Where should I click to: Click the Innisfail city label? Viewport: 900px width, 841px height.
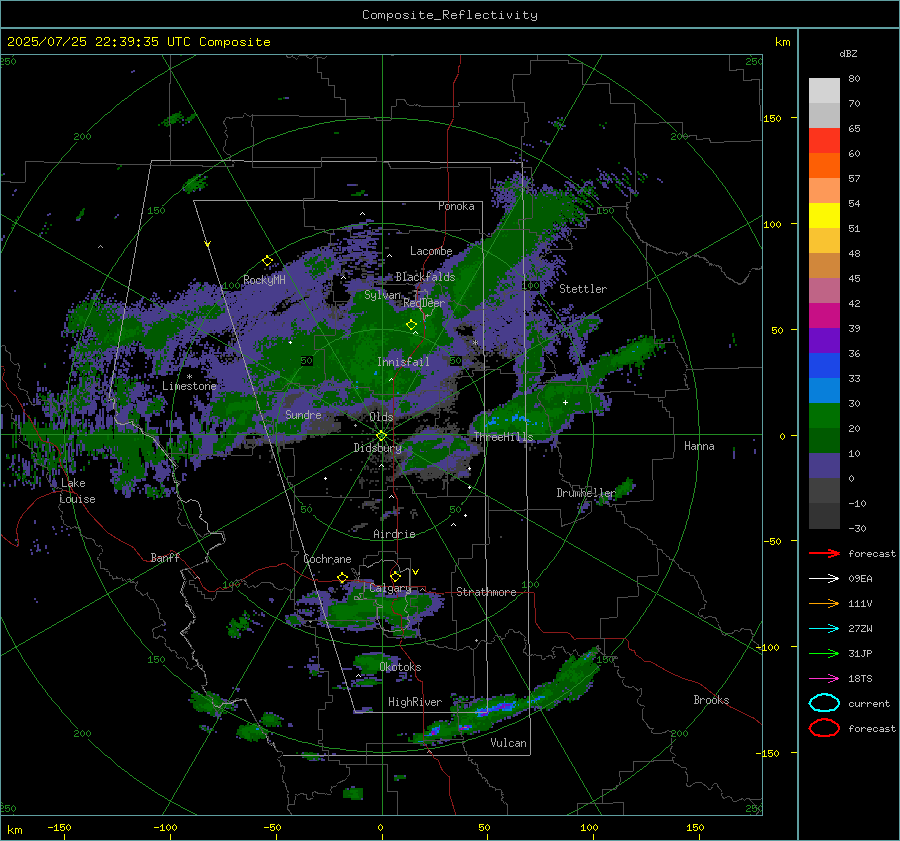pos(403,362)
